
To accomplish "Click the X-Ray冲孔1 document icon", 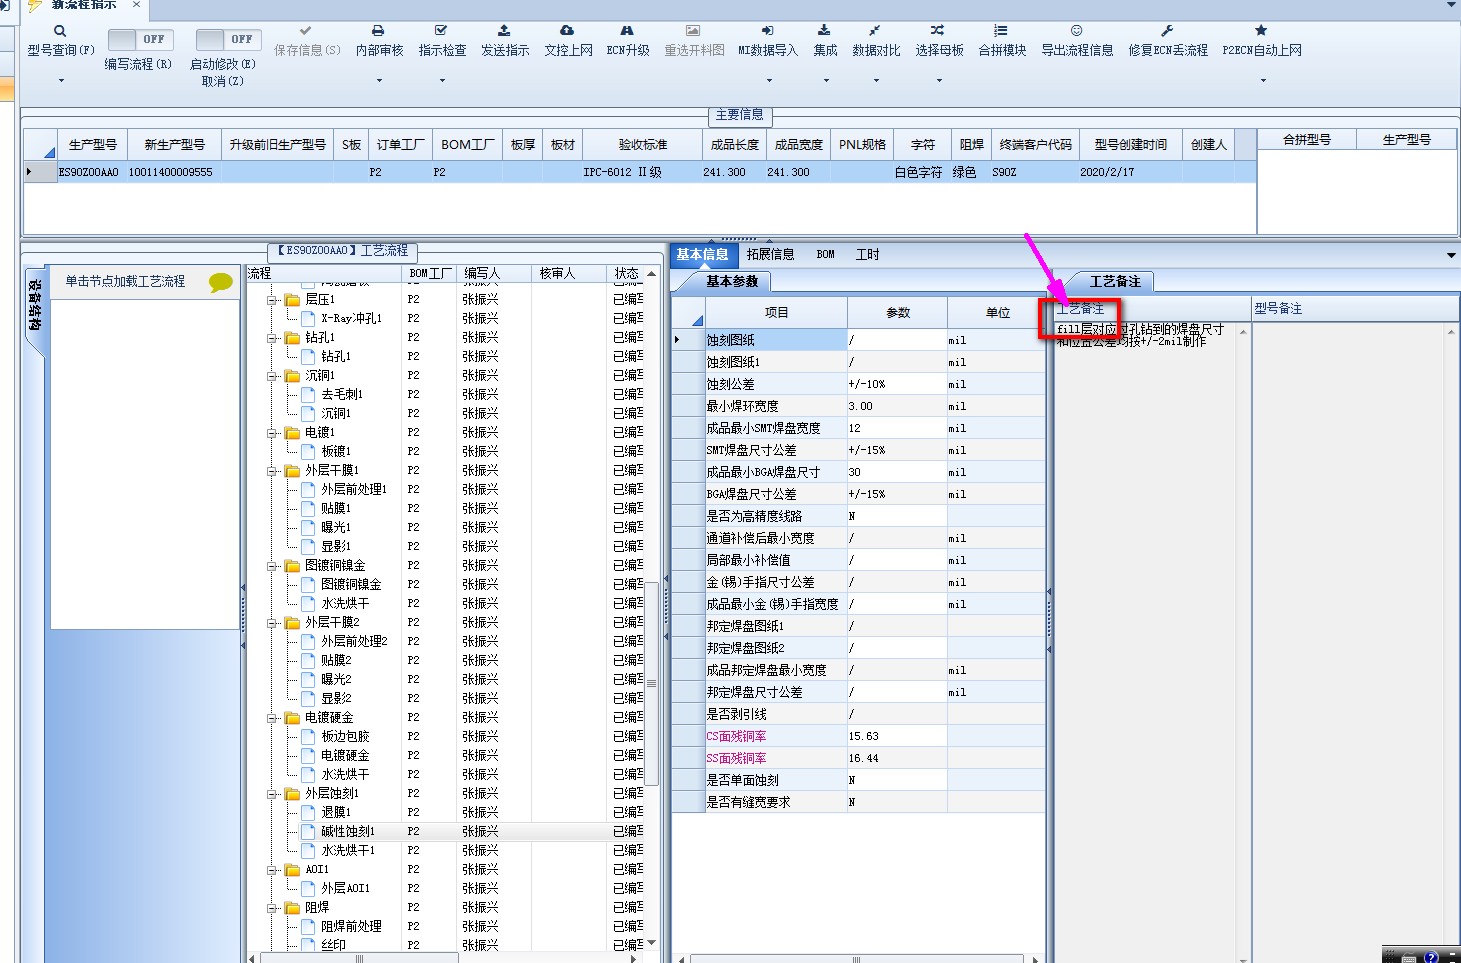I will tap(308, 318).
